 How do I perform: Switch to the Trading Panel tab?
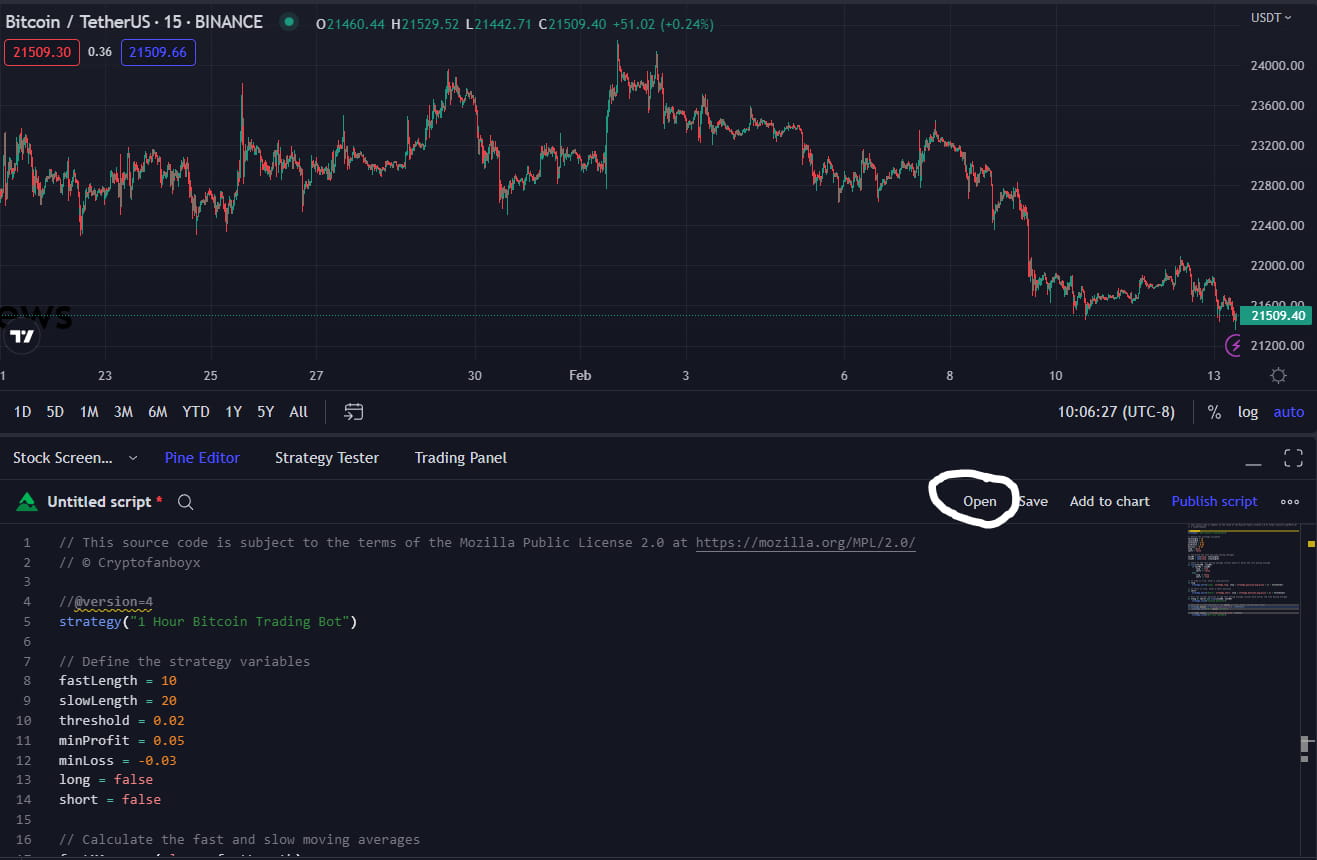(x=460, y=458)
